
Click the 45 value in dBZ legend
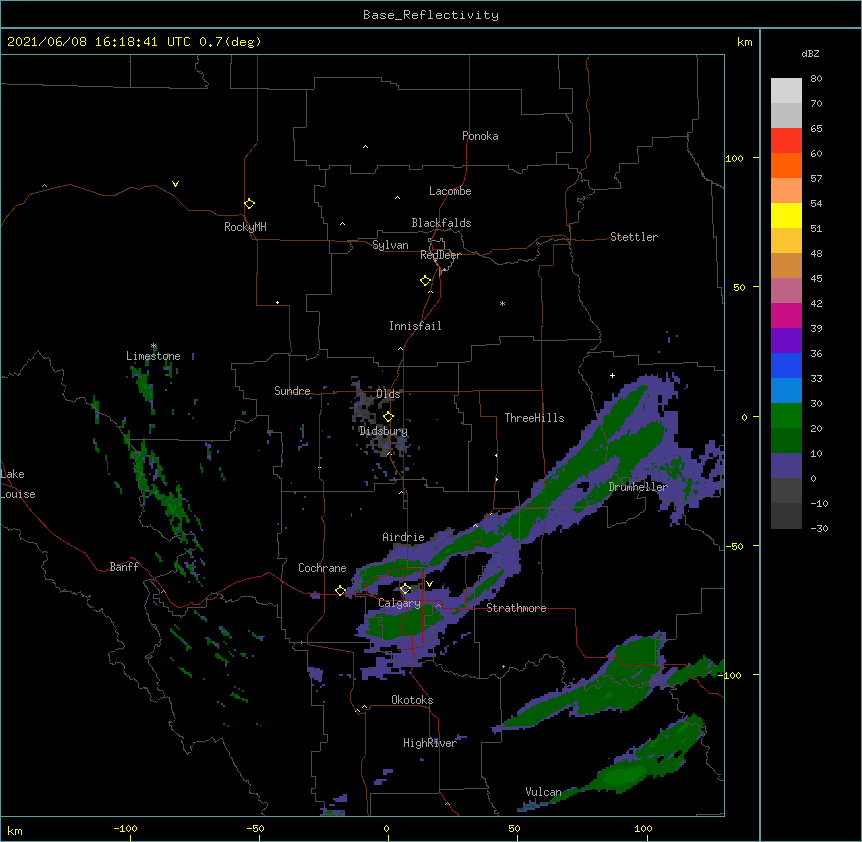(x=816, y=279)
